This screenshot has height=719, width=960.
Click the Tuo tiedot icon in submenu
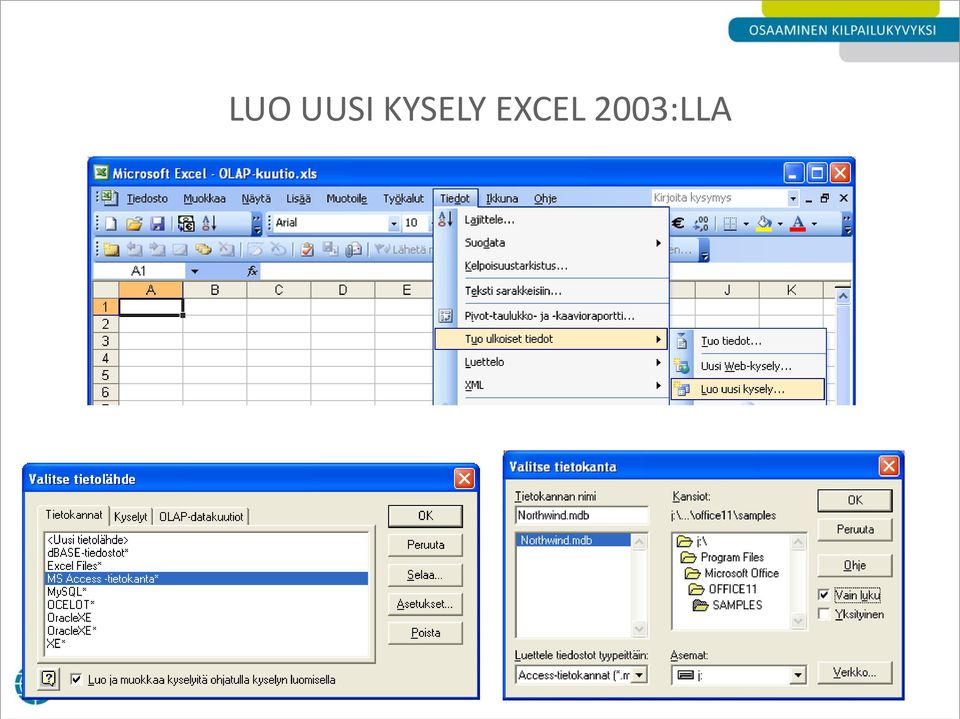[682, 341]
